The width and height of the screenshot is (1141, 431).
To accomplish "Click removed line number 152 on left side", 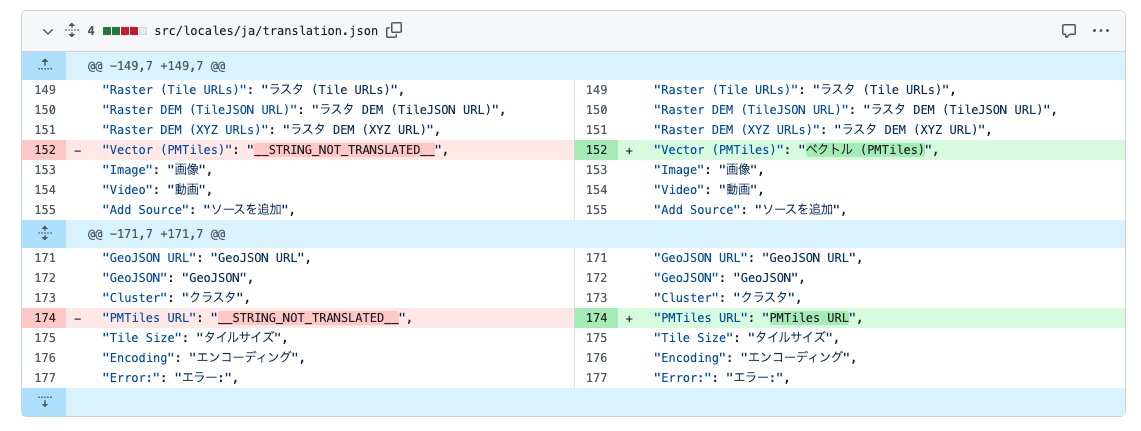I will coord(44,150).
